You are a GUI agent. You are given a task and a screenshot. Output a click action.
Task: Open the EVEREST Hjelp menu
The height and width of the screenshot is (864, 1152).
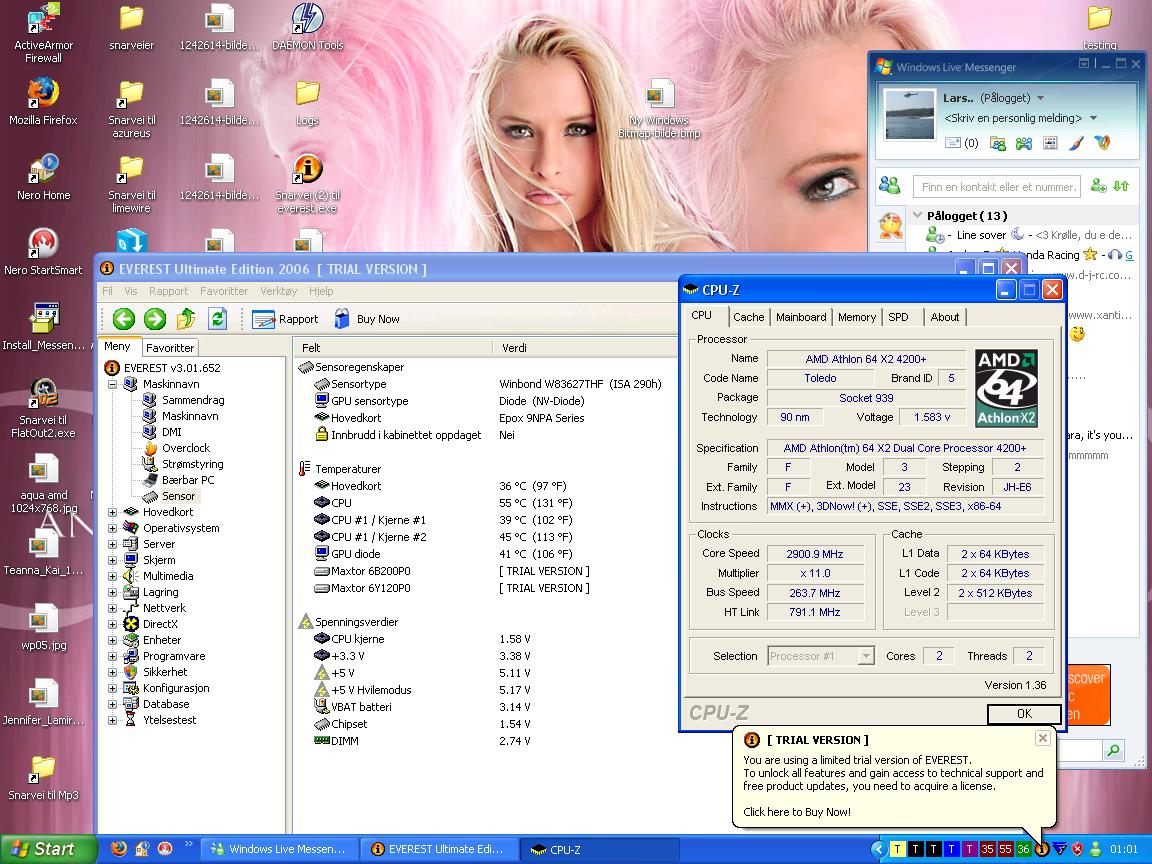click(321, 291)
